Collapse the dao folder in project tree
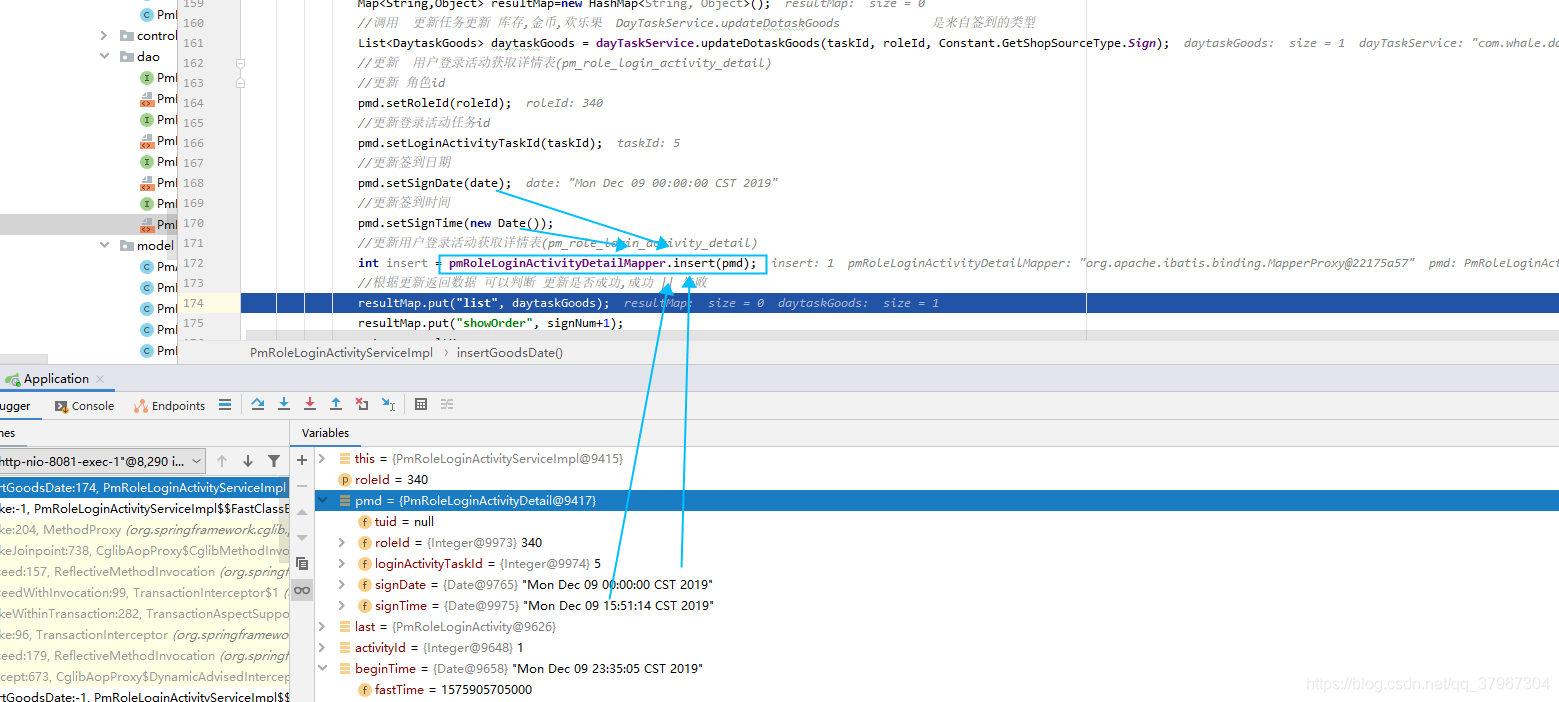 (104, 57)
